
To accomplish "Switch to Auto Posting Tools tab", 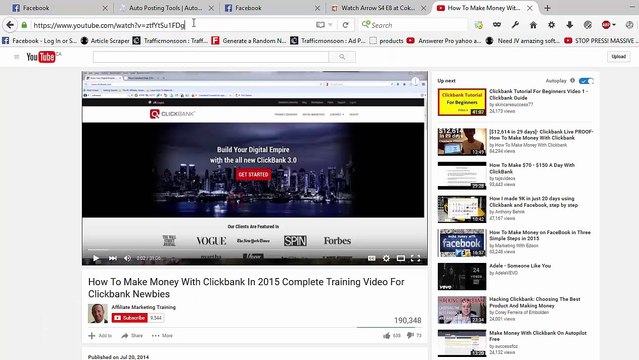I will click(166, 8).
